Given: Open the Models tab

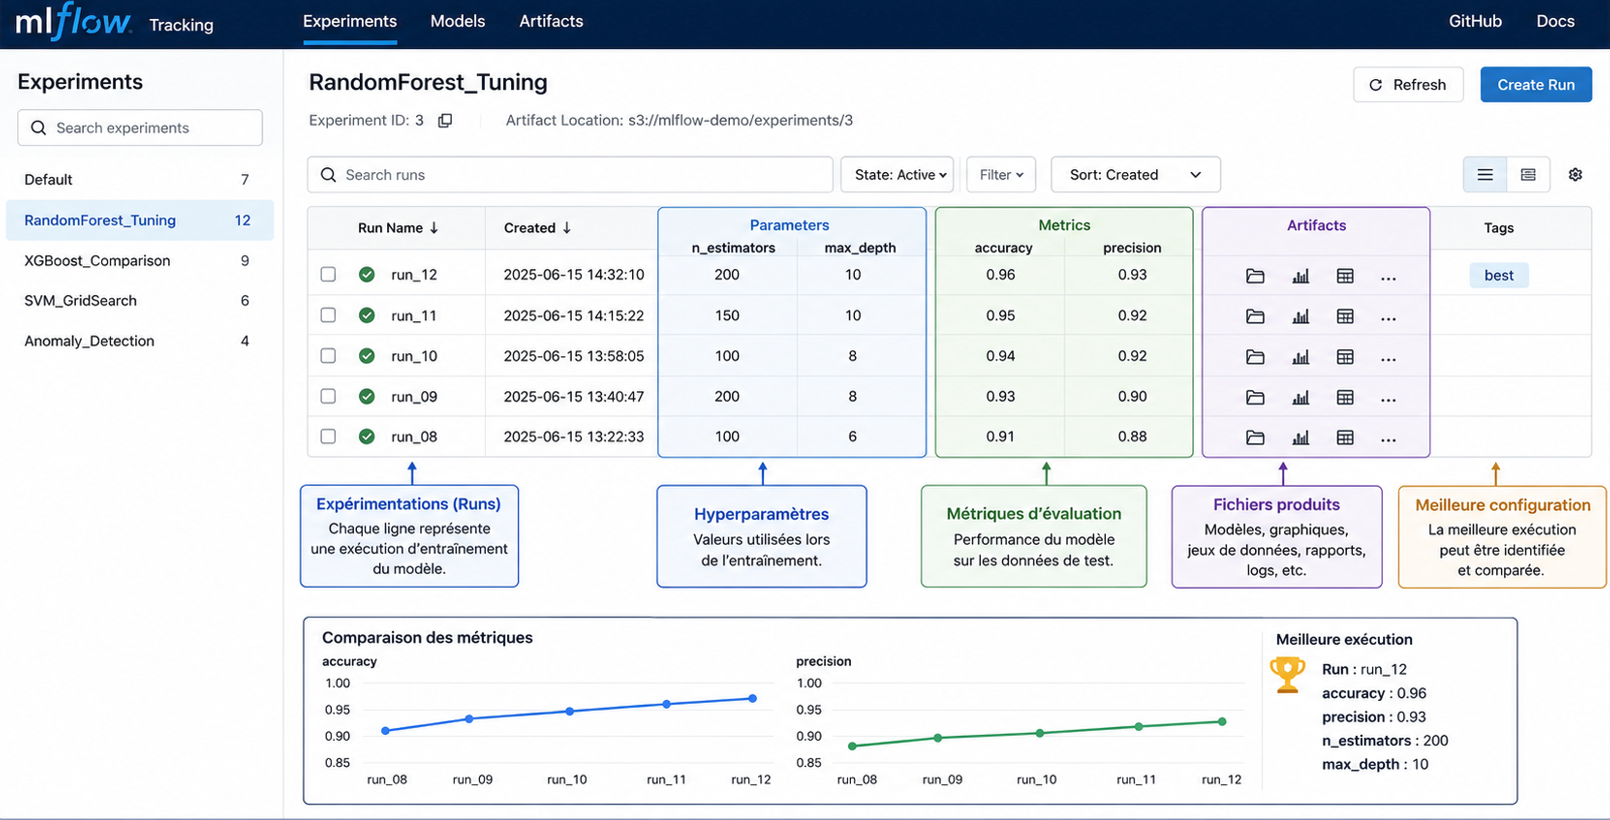Looking at the screenshot, I should 457,21.
